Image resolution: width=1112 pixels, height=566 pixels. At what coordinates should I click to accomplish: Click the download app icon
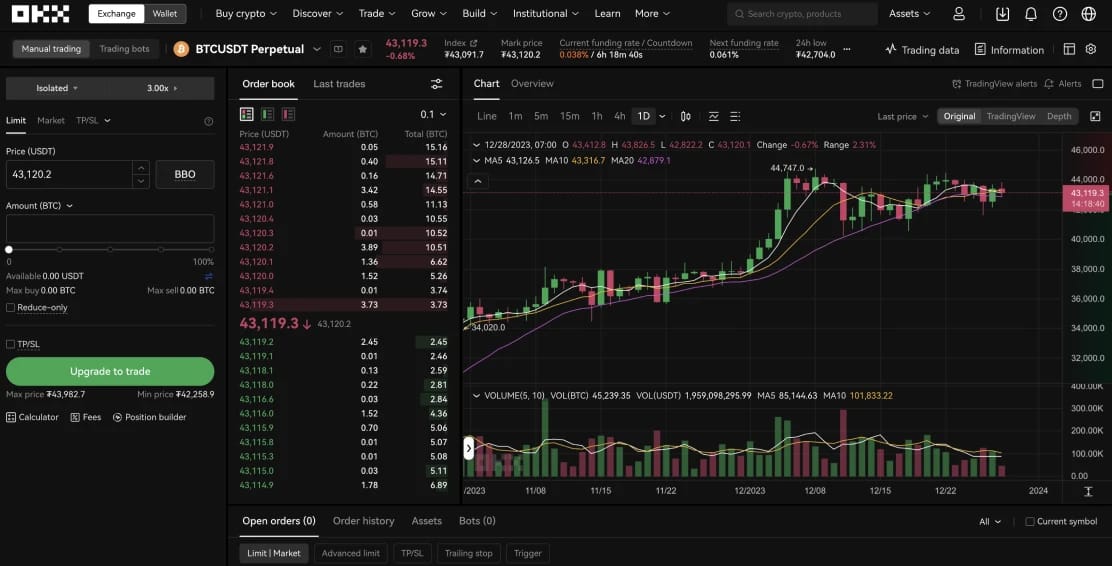point(1002,13)
